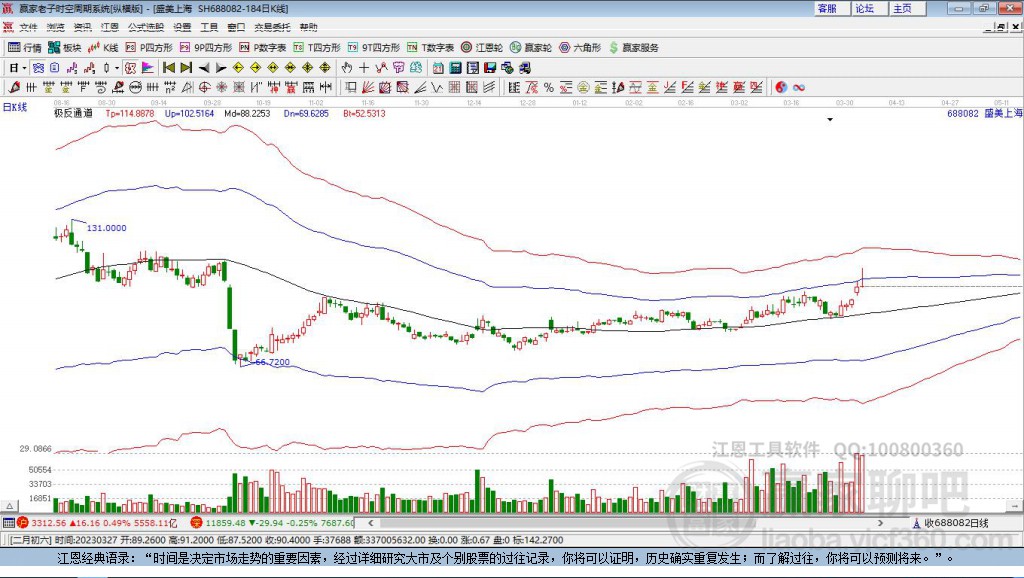The height and width of the screenshot is (578, 1024).
Task: Open the 交易委托 menu
Action: [272, 27]
